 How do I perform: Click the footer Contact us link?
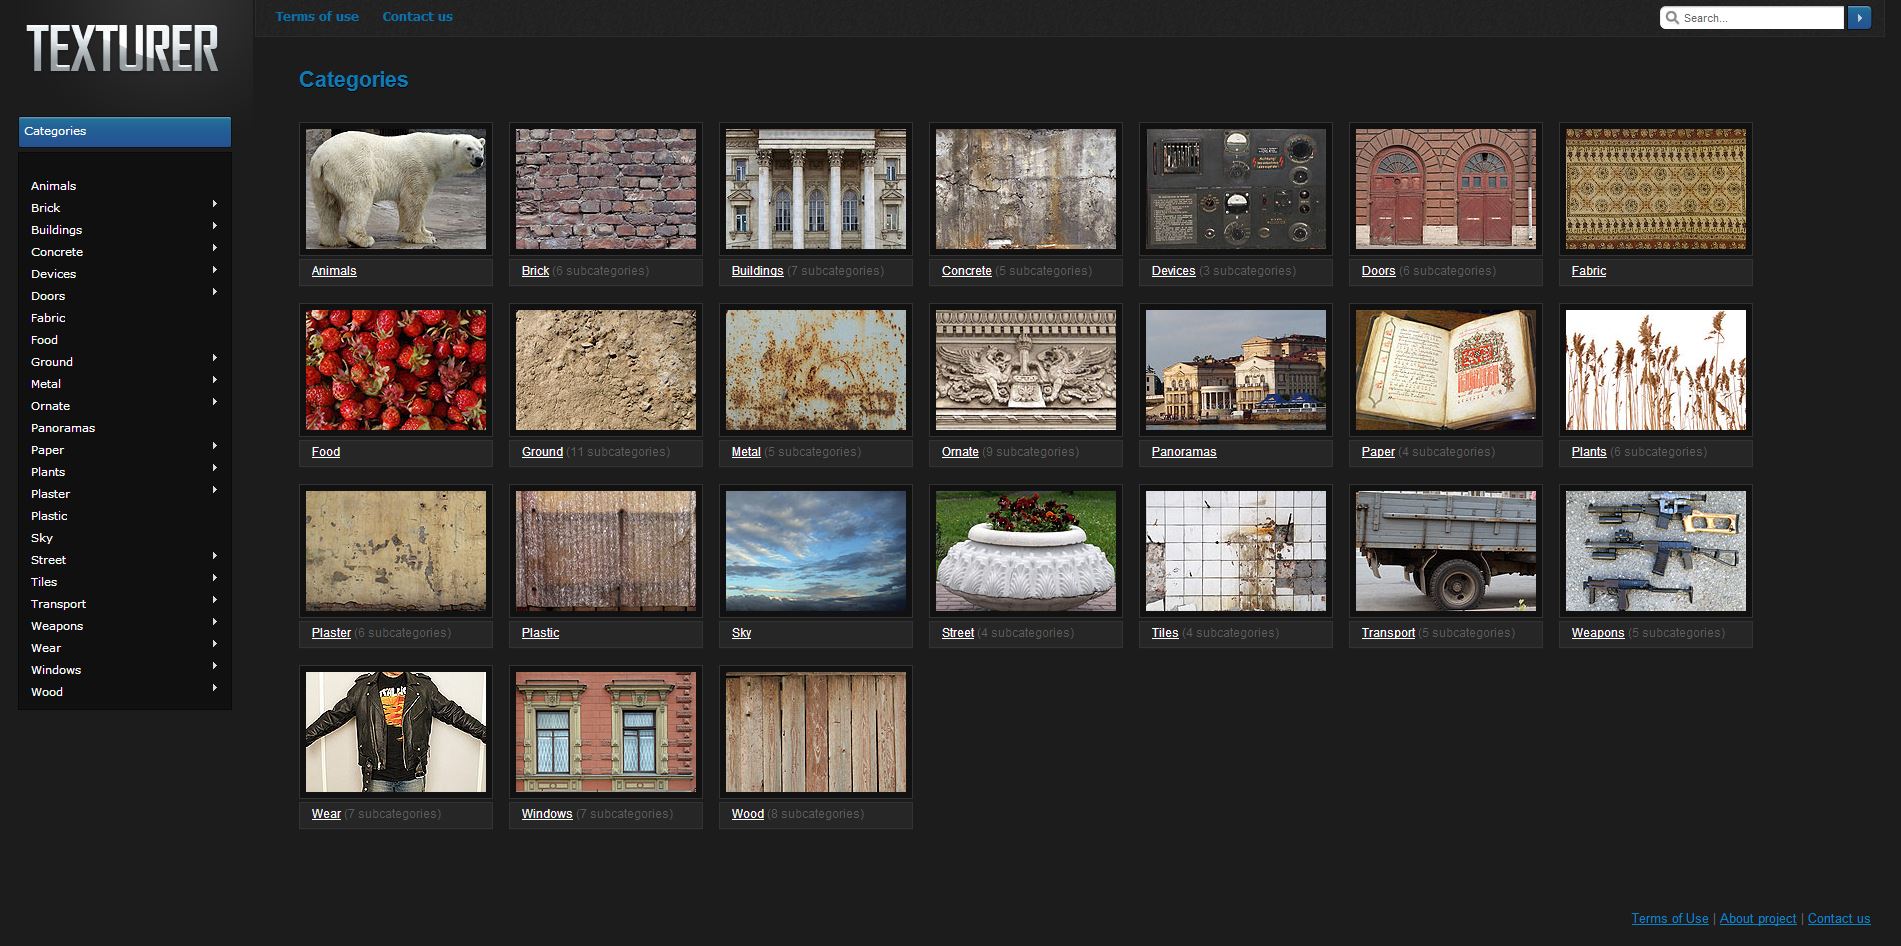point(1839,919)
